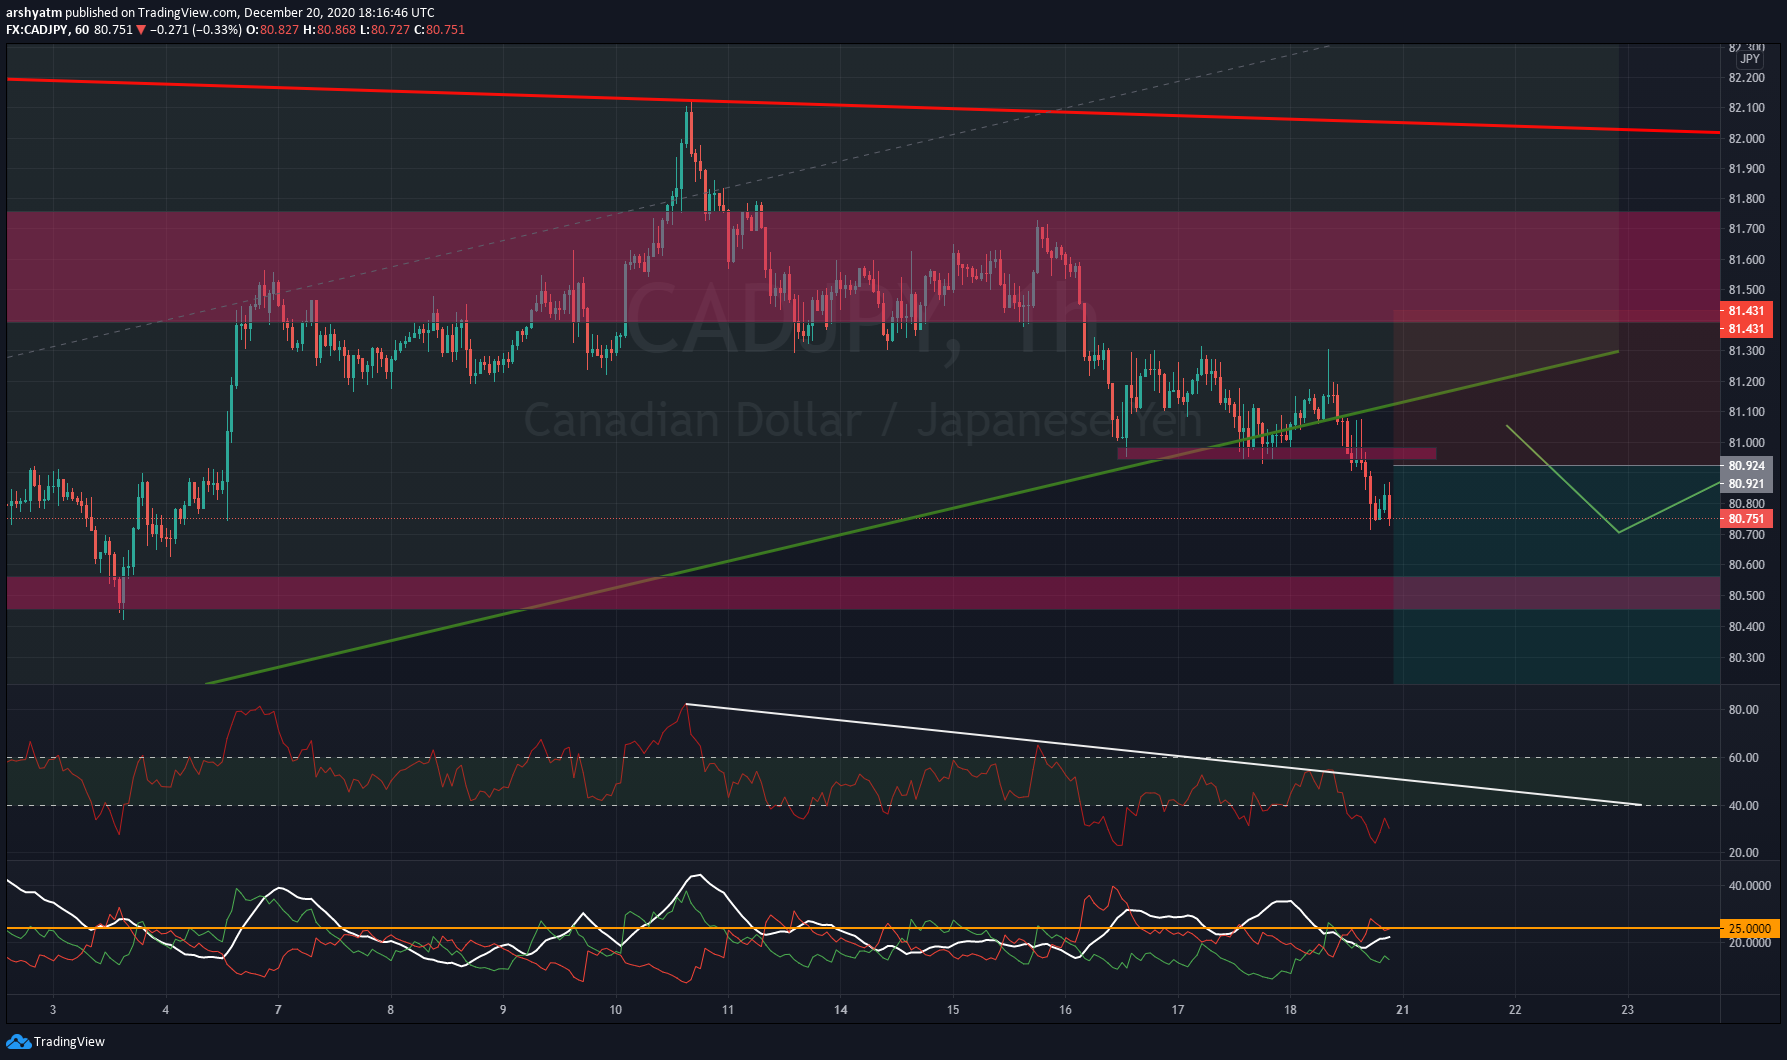Click the RSI 80.00 scale label
The width and height of the screenshot is (1787, 1060).
click(x=1743, y=710)
